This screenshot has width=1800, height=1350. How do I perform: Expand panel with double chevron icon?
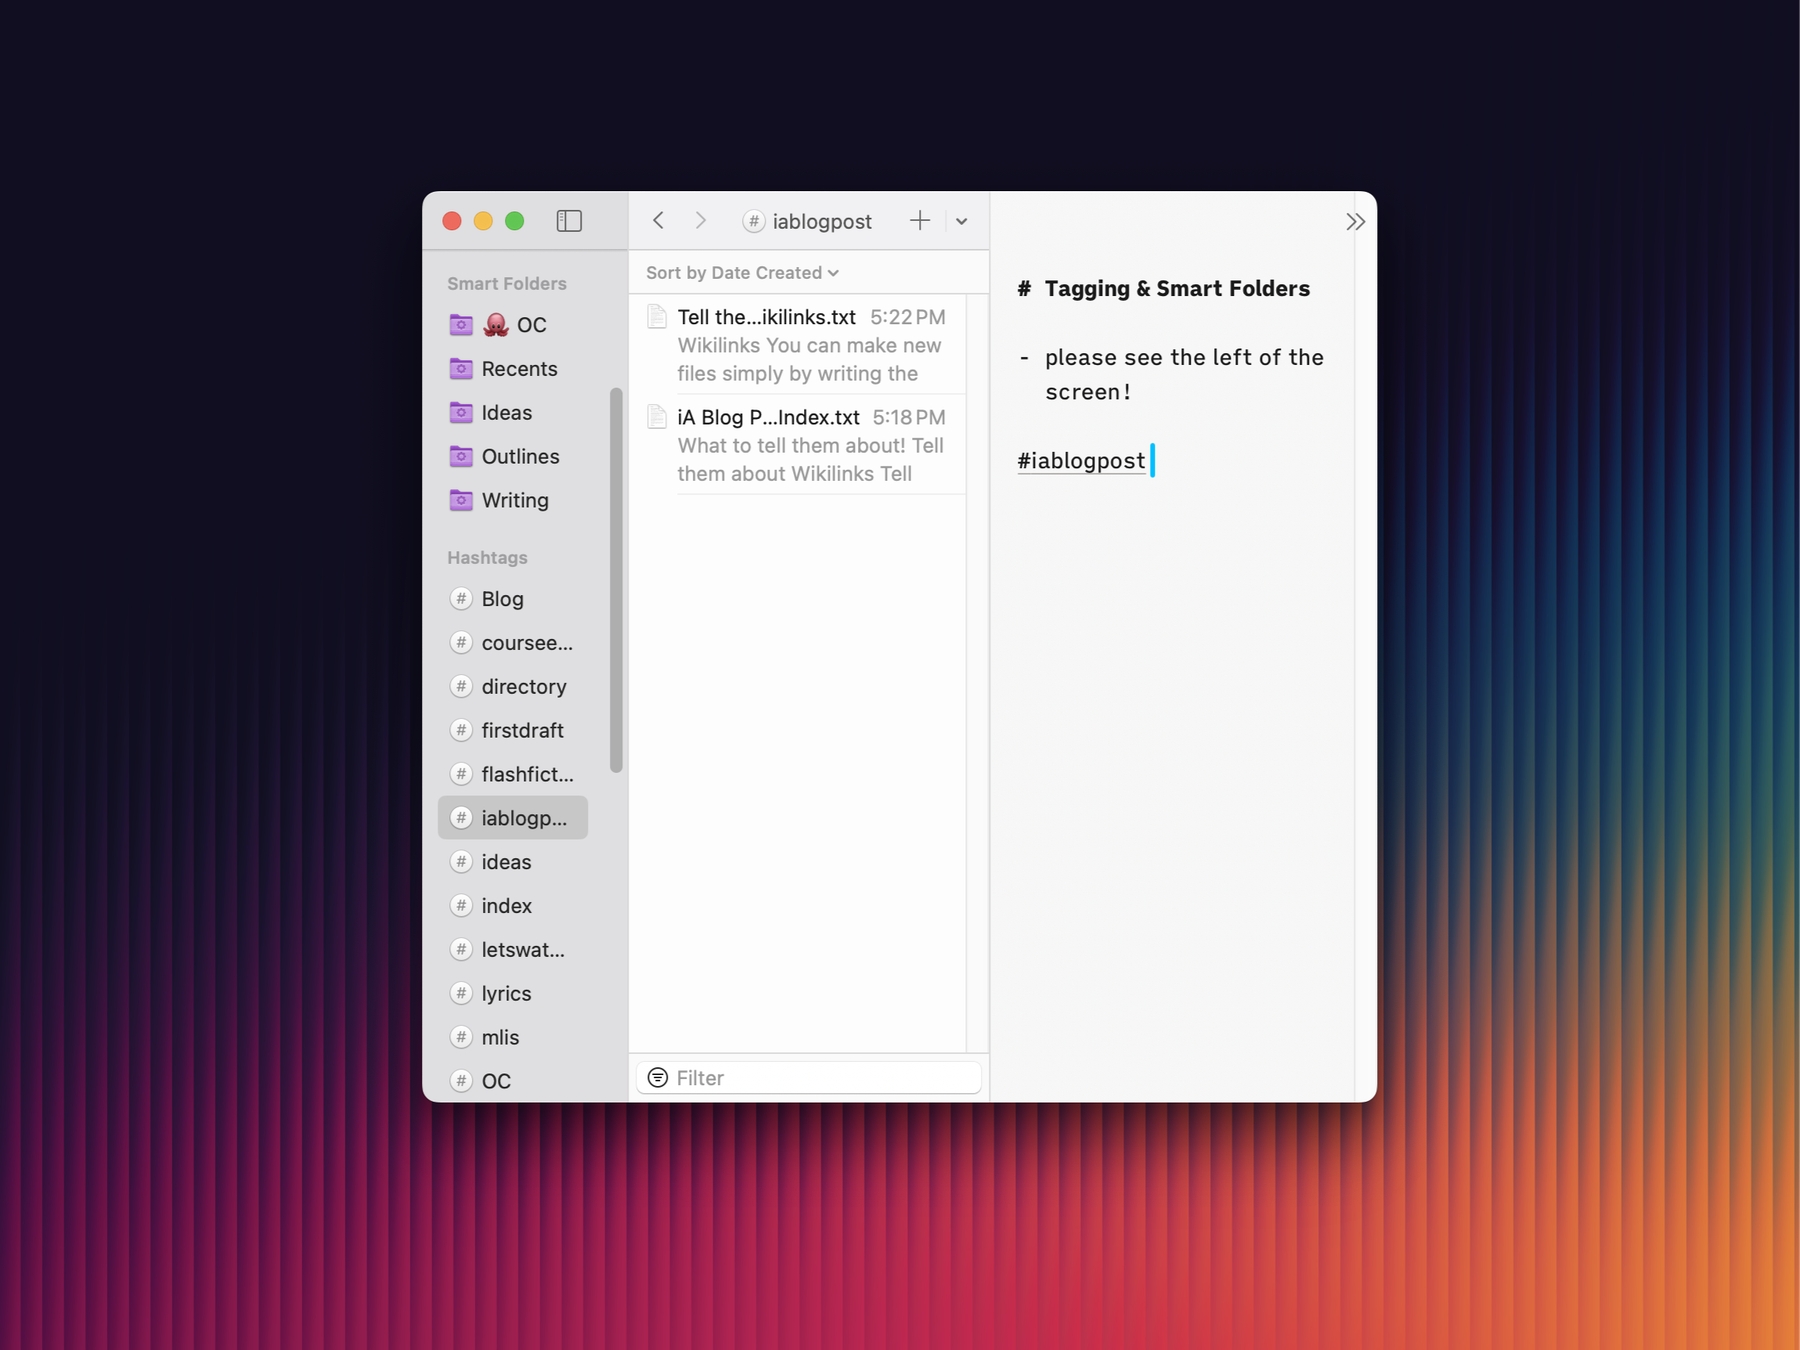1355,222
